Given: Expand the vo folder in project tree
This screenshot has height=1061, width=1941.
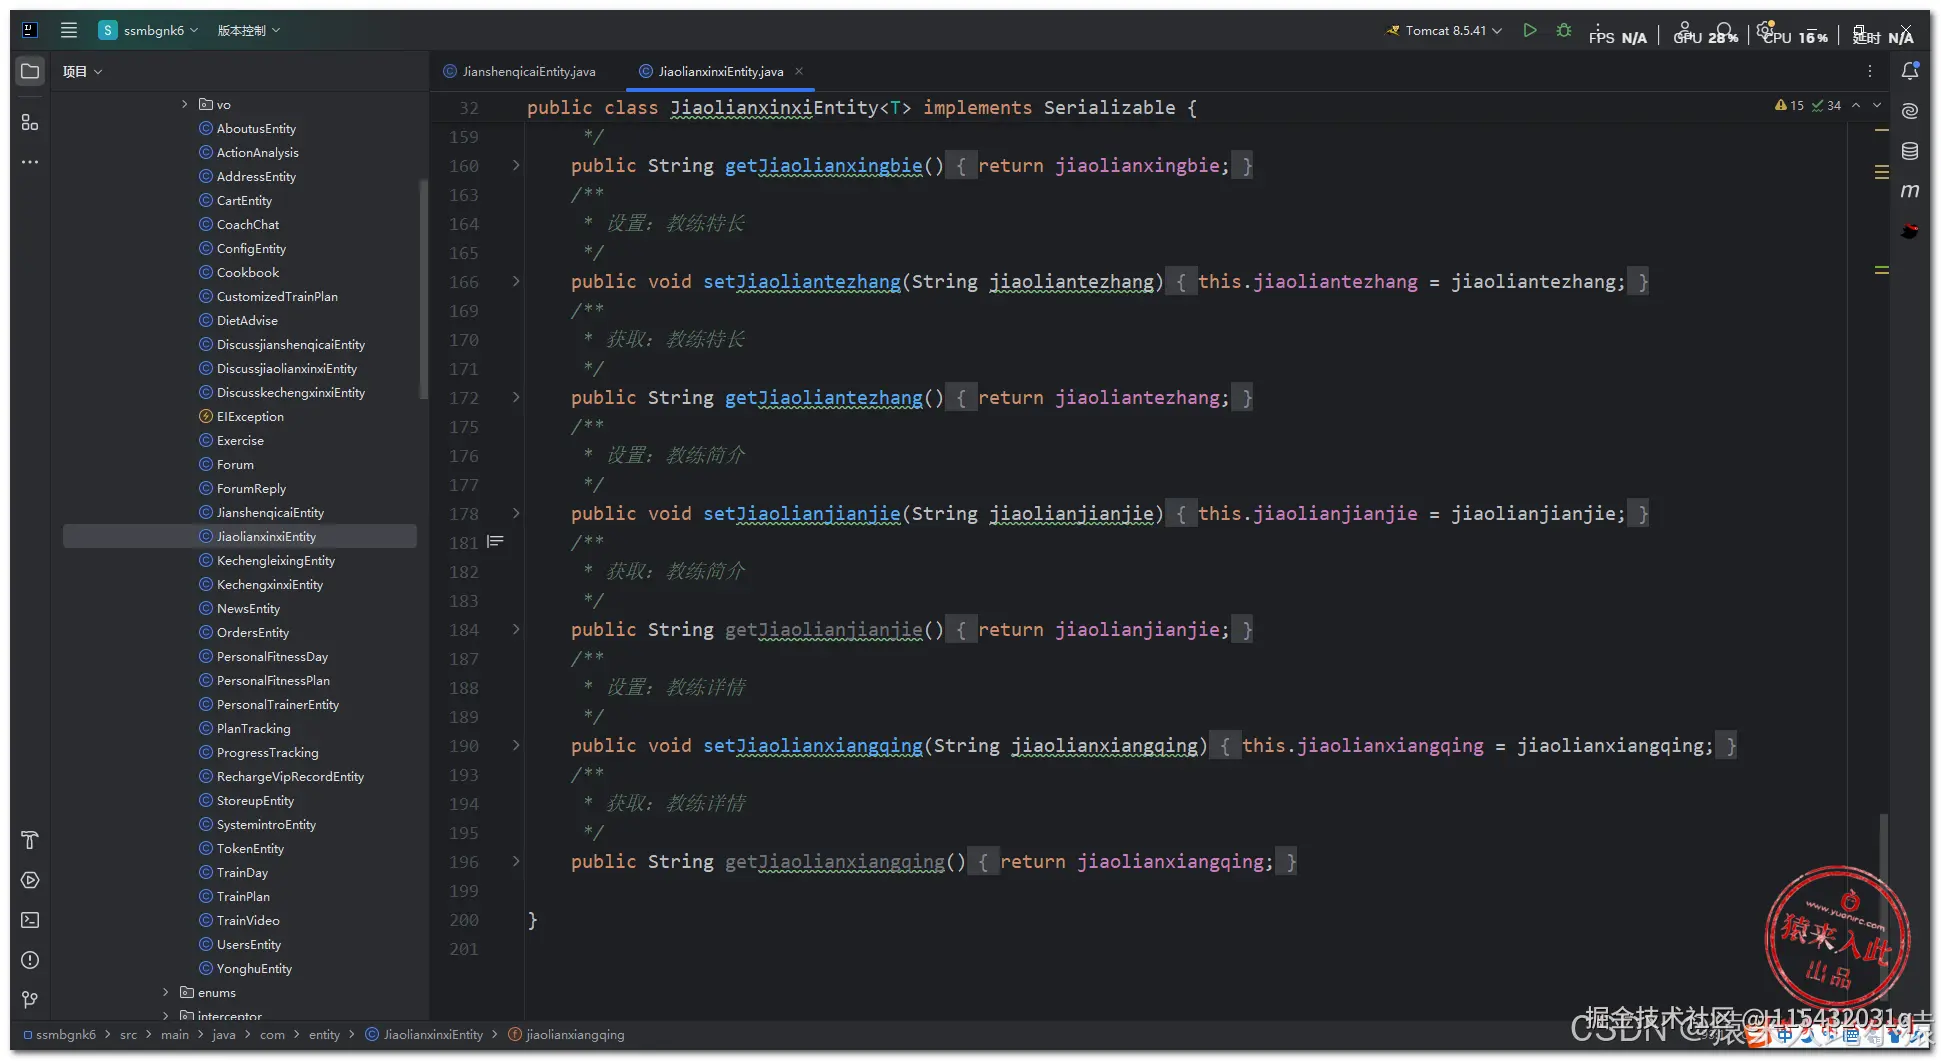Looking at the screenshot, I should [x=184, y=104].
